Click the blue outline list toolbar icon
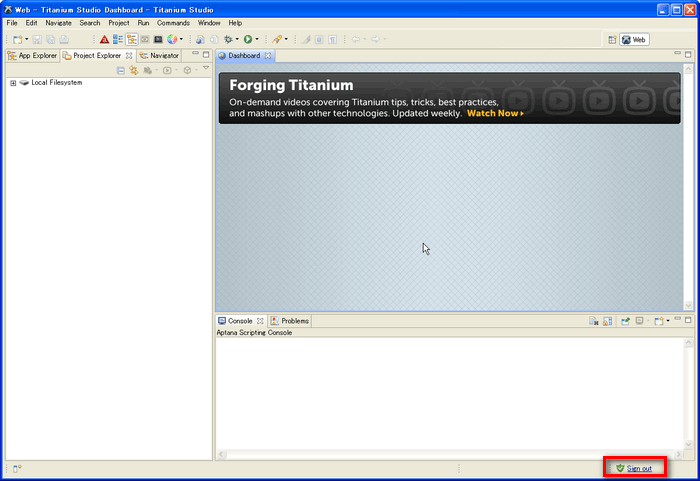 pyautogui.click(x=118, y=39)
